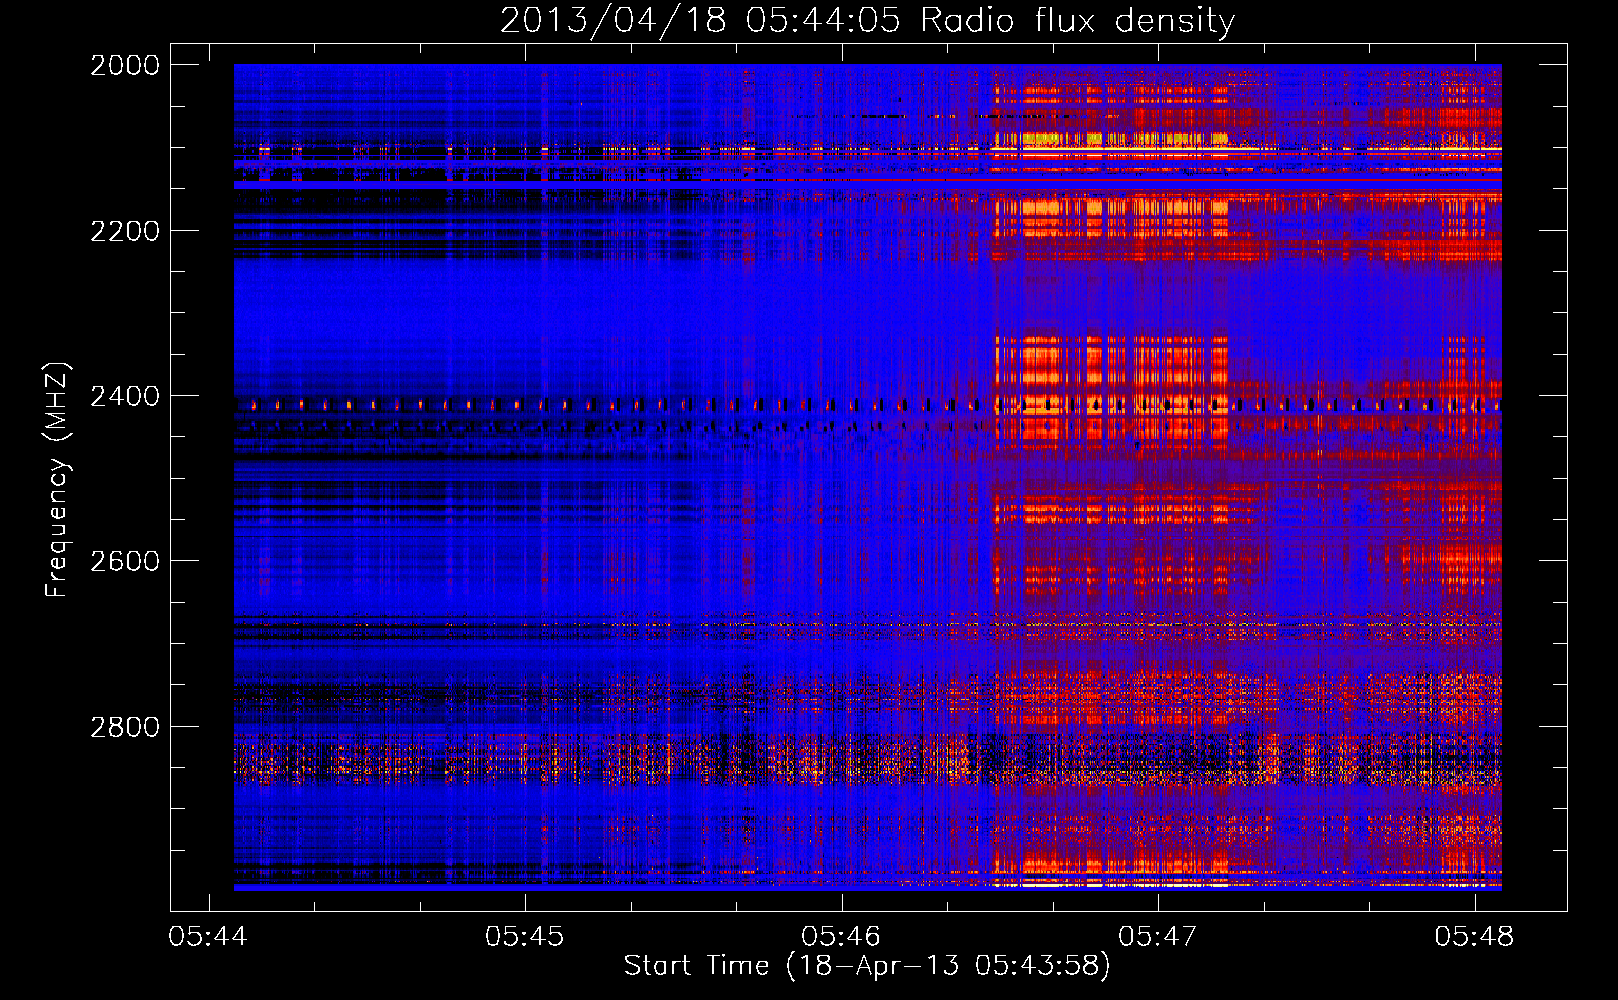Click the 05:47 time tick label
1618x1000 pixels.
coord(1157,936)
